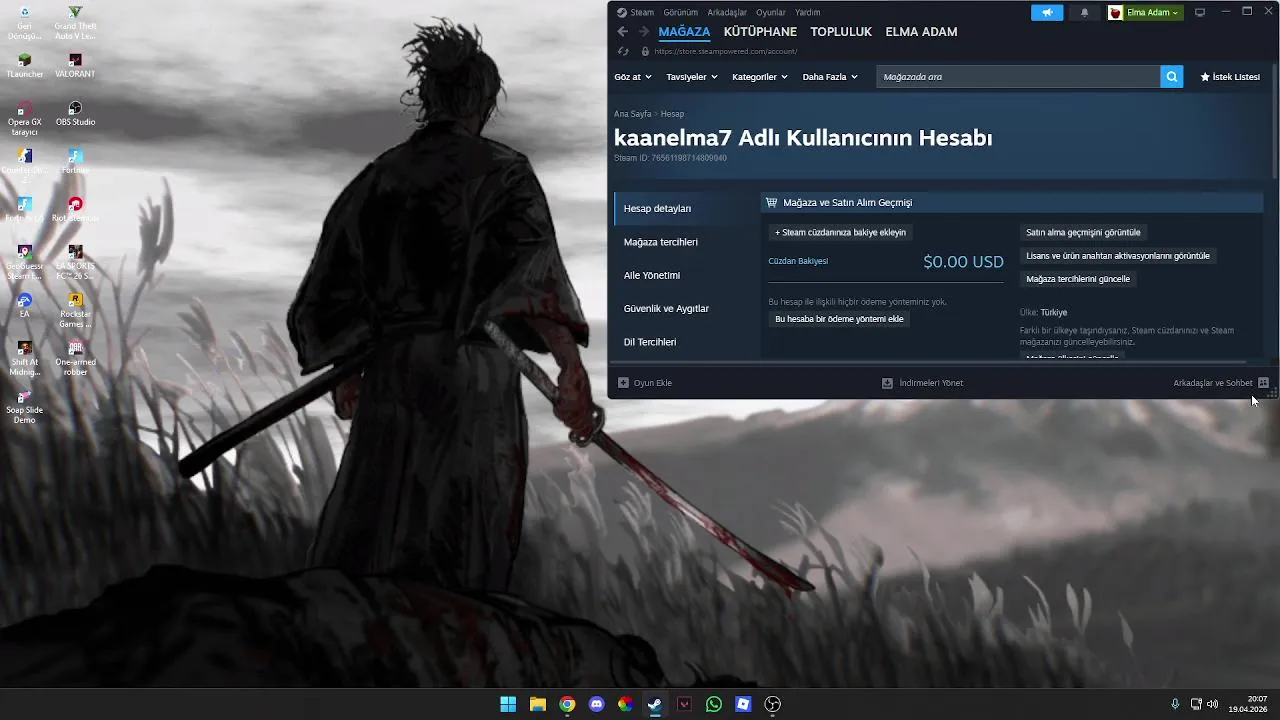
Task: Open the İstek Listesi wishlist link
Action: pyautogui.click(x=1230, y=77)
